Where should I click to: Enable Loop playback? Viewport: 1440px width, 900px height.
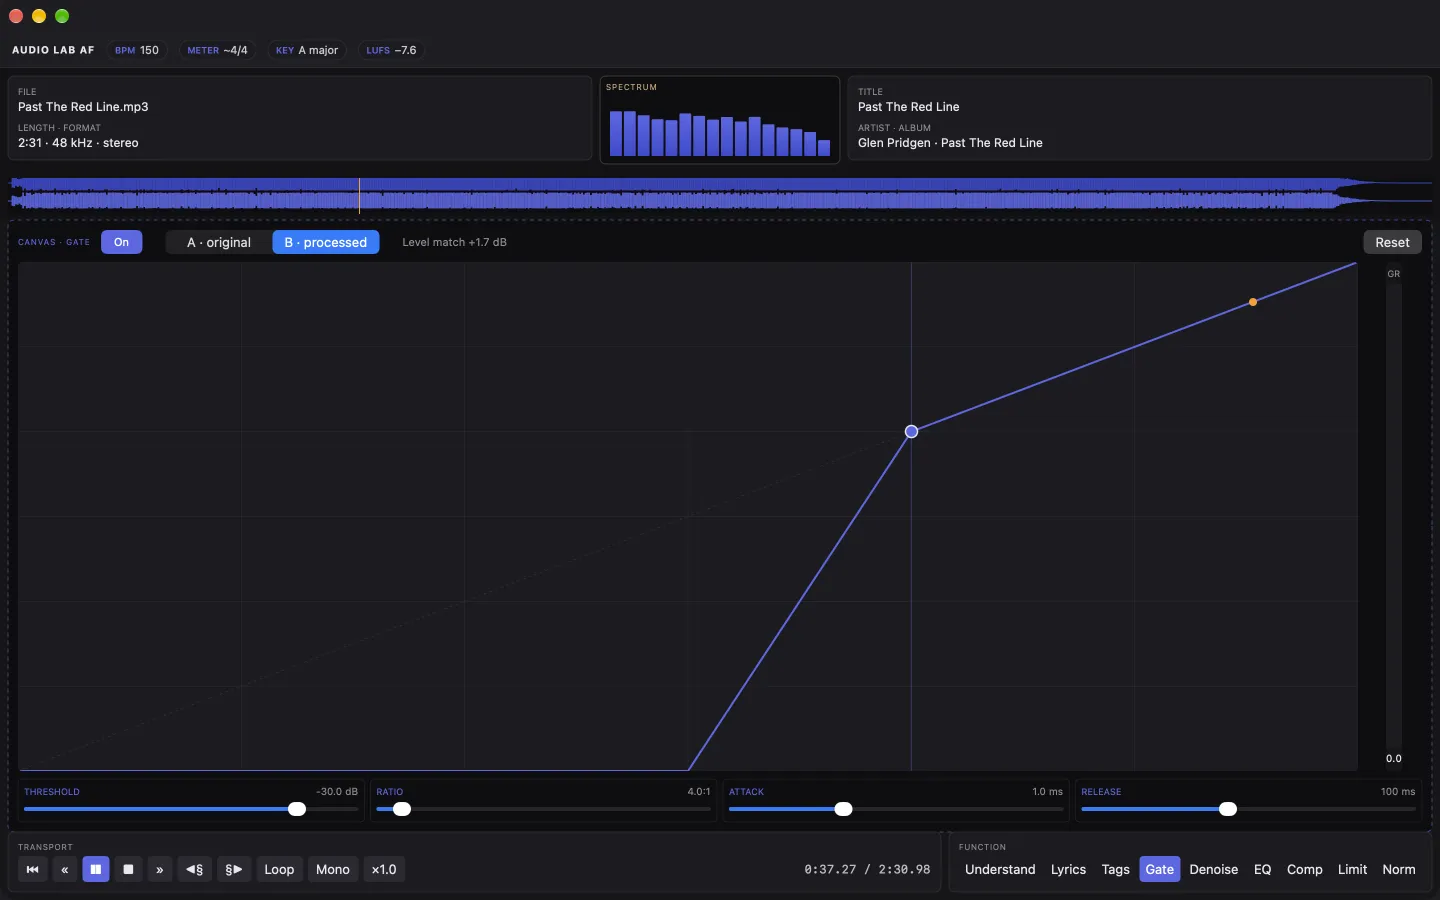(279, 869)
